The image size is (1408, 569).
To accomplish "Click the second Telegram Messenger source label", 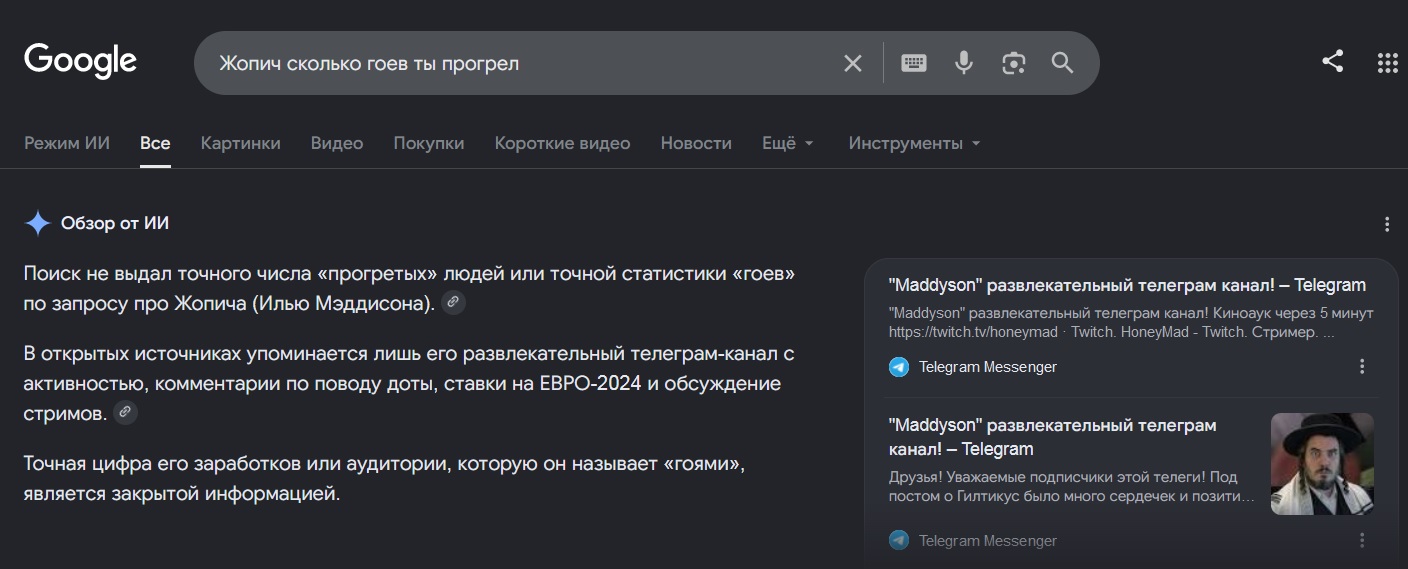I will [988, 540].
